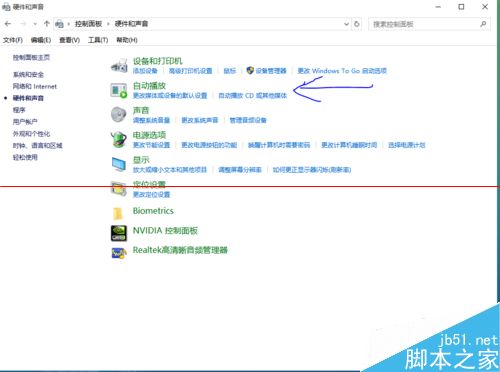Open the Display monitor icon
Viewport: 500px width, 372px height.
(x=119, y=164)
